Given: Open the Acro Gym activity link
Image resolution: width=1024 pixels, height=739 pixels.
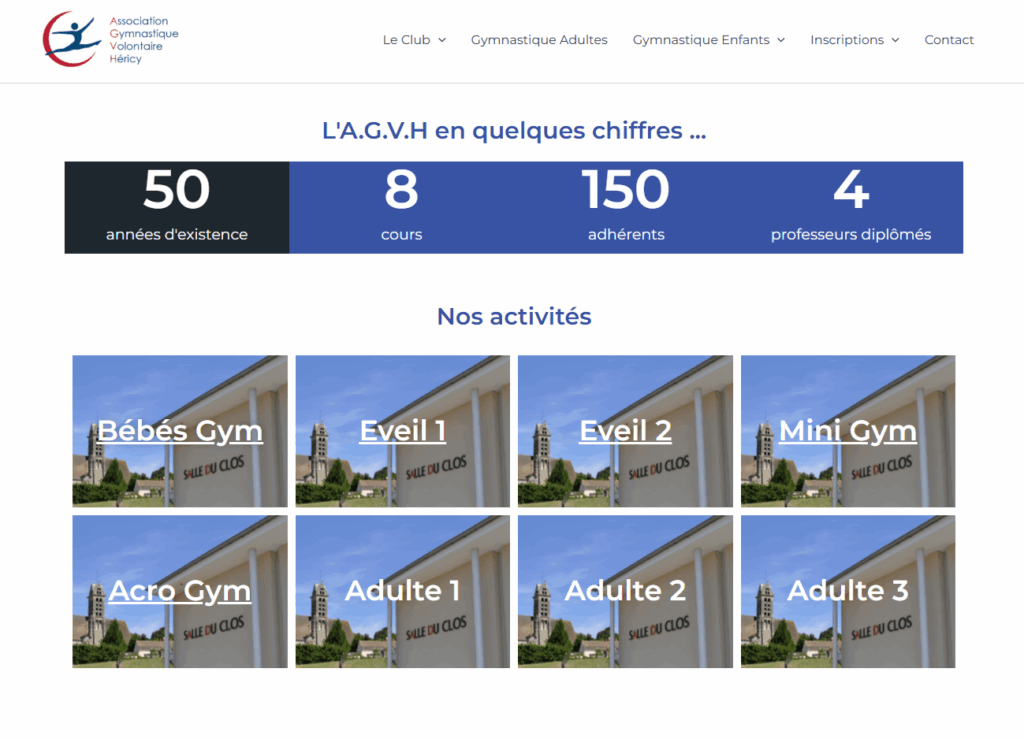Looking at the screenshot, I should pyautogui.click(x=180, y=591).
